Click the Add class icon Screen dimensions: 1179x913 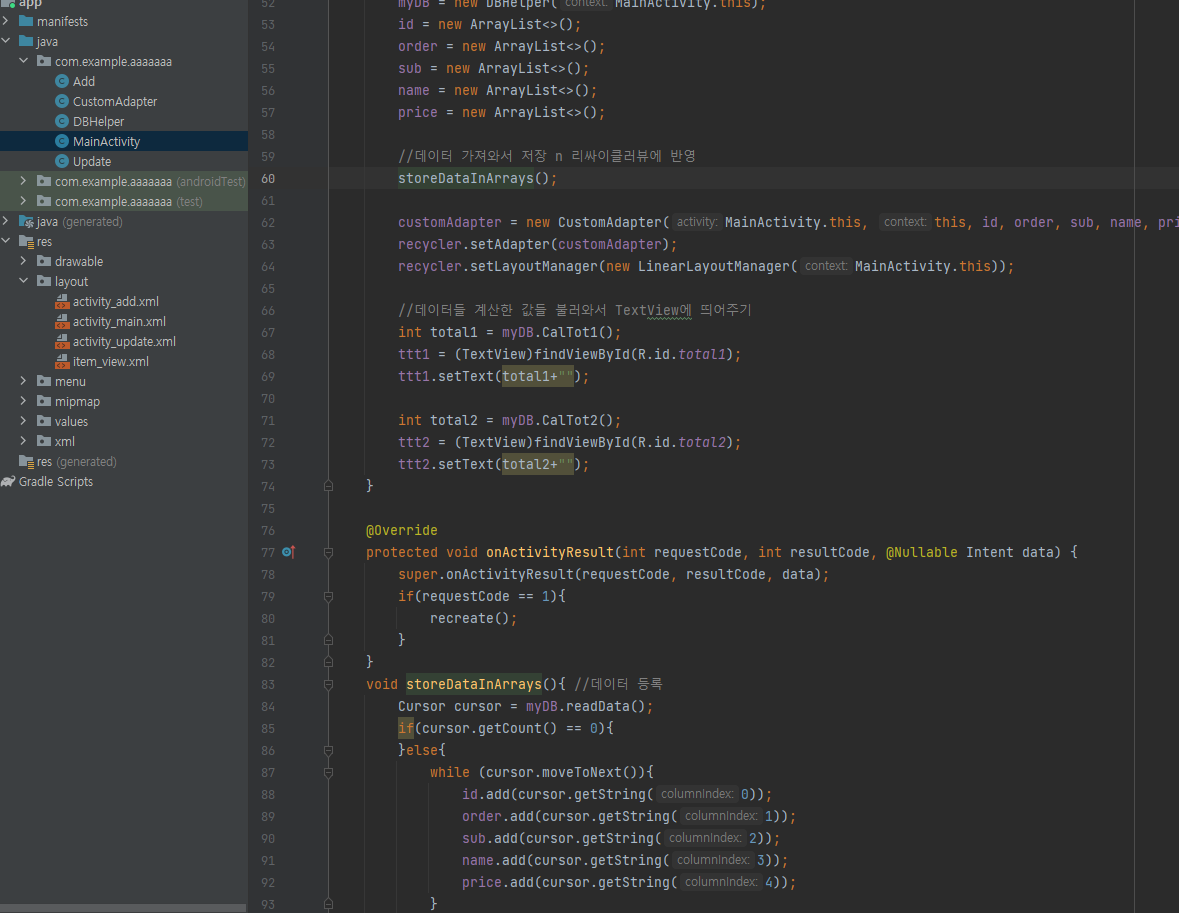tap(62, 81)
